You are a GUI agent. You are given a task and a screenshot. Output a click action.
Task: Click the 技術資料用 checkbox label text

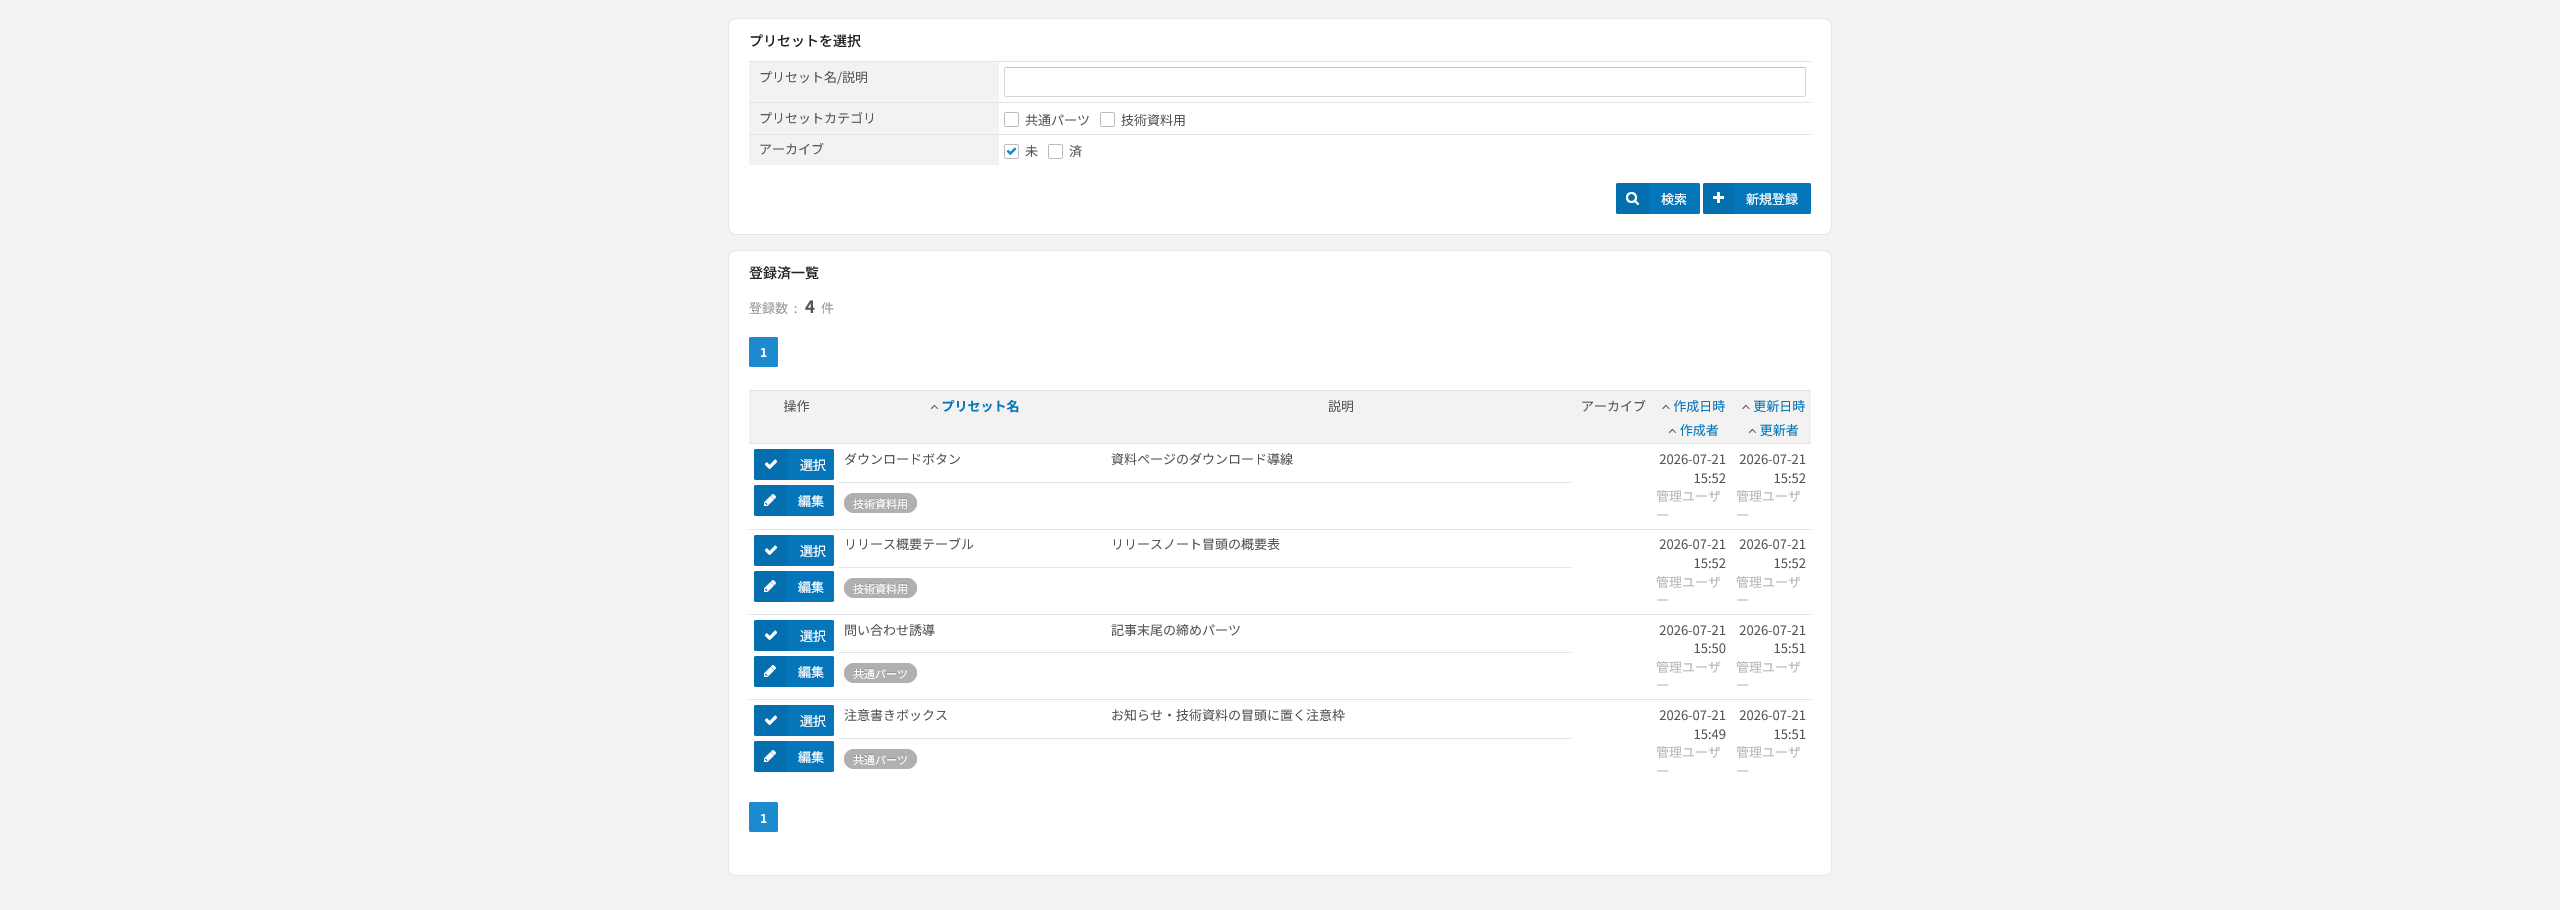click(x=1153, y=120)
